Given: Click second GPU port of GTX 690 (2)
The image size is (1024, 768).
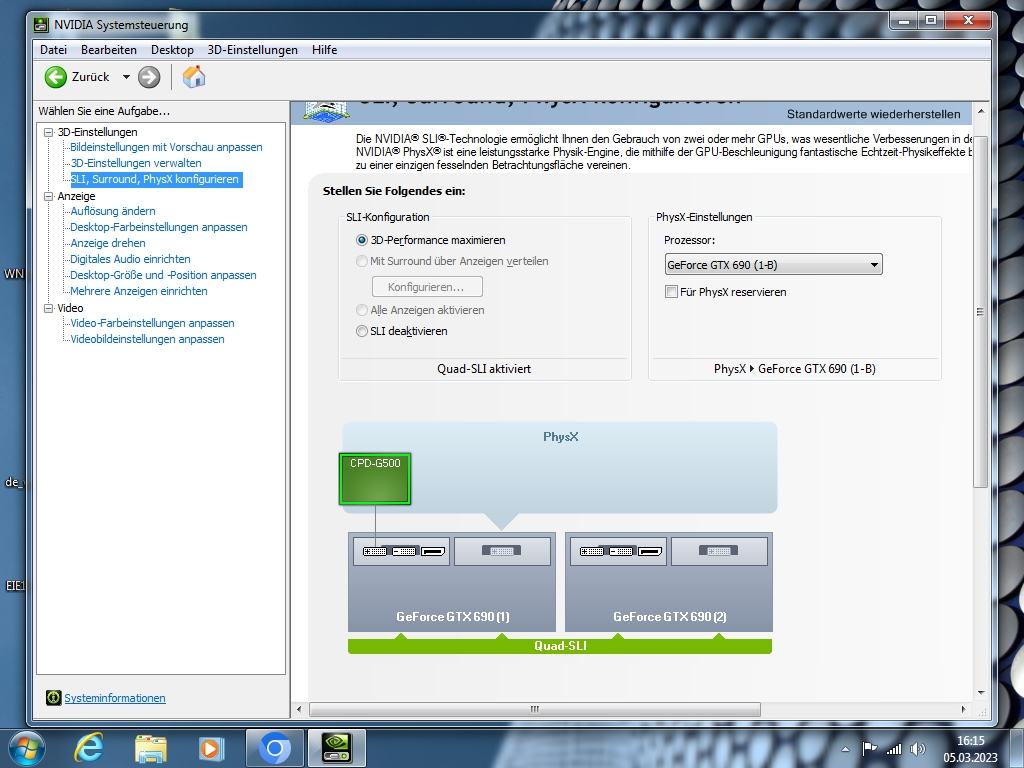Looking at the screenshot, I should (x=719, y=551).
